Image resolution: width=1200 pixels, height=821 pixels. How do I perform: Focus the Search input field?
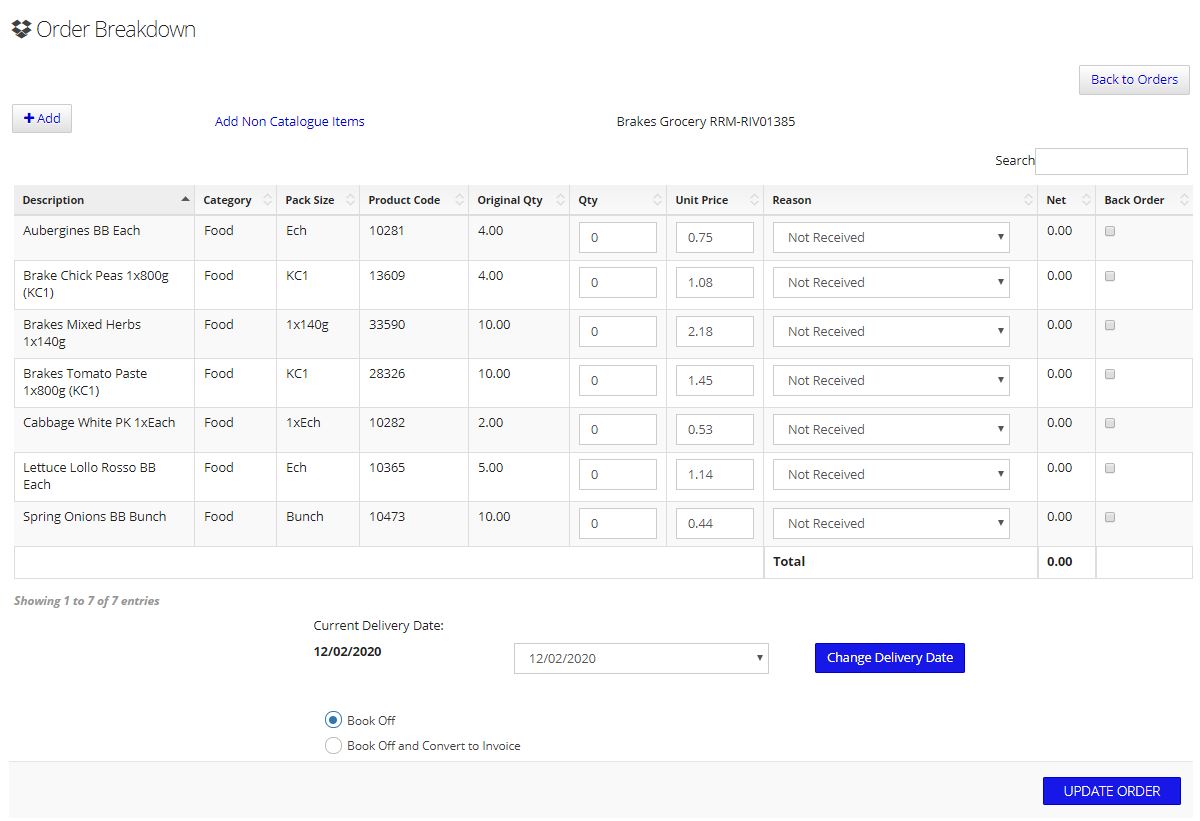click(x=1112, y=161)
